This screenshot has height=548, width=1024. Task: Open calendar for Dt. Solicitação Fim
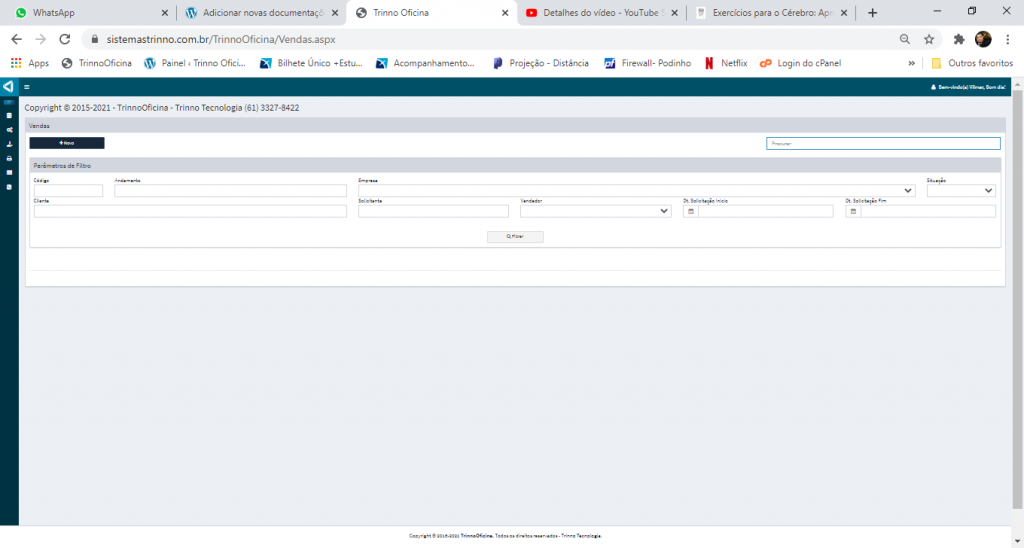point(853,211)
